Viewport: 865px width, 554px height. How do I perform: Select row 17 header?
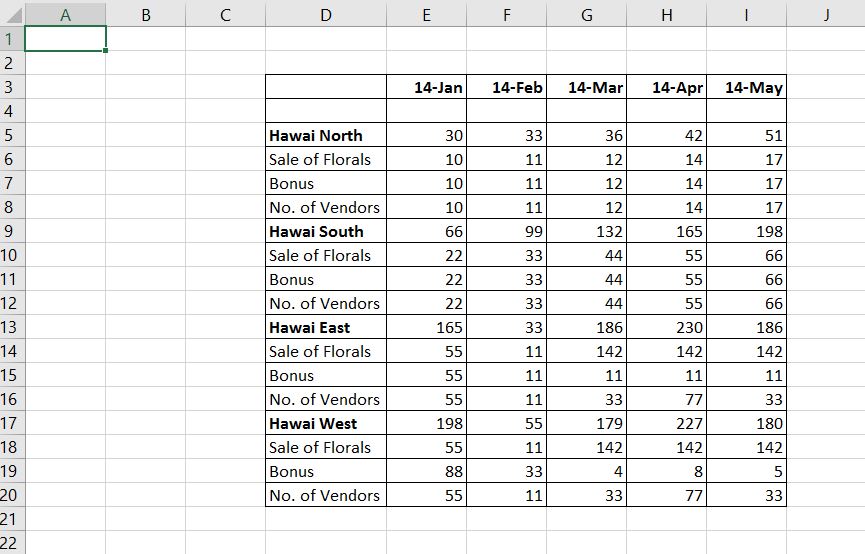coord(12,423)
